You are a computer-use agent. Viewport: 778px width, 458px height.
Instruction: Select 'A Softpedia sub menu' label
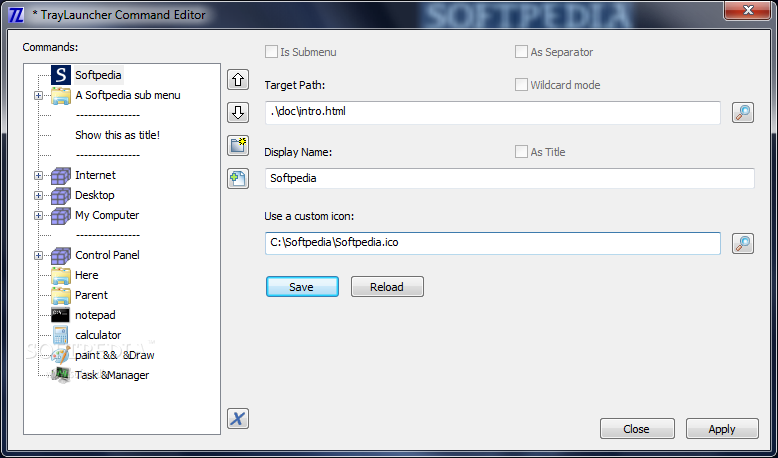point(128,95)
